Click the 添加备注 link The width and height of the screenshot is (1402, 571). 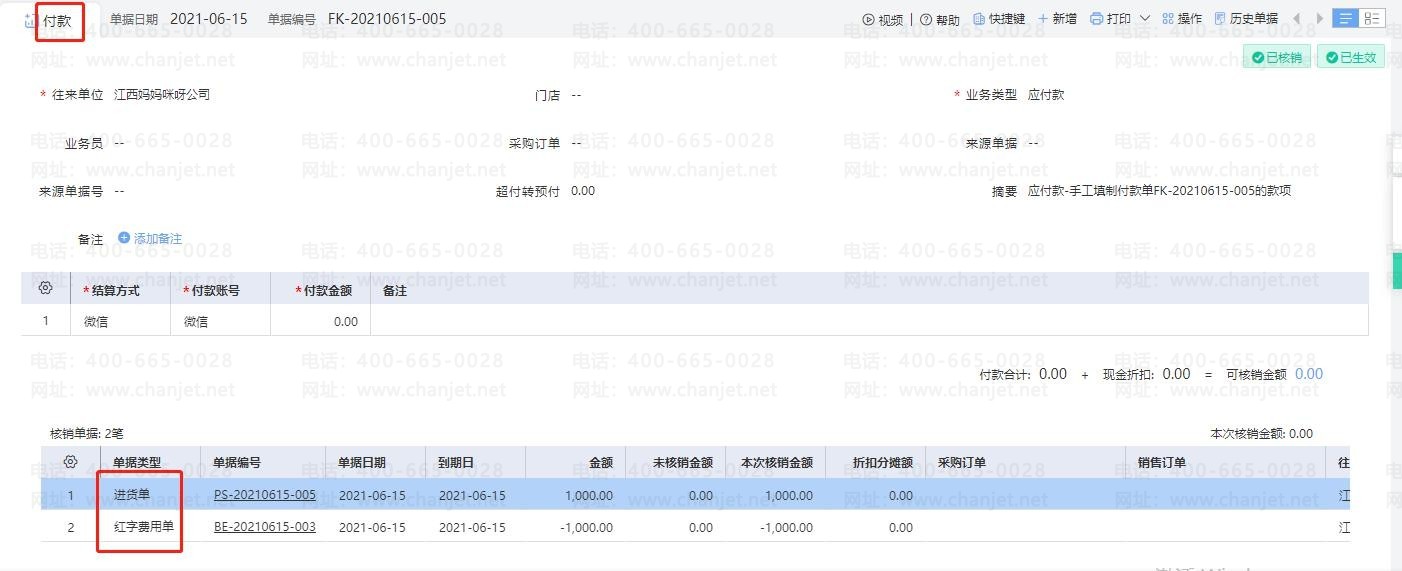[x=150, y=238]
